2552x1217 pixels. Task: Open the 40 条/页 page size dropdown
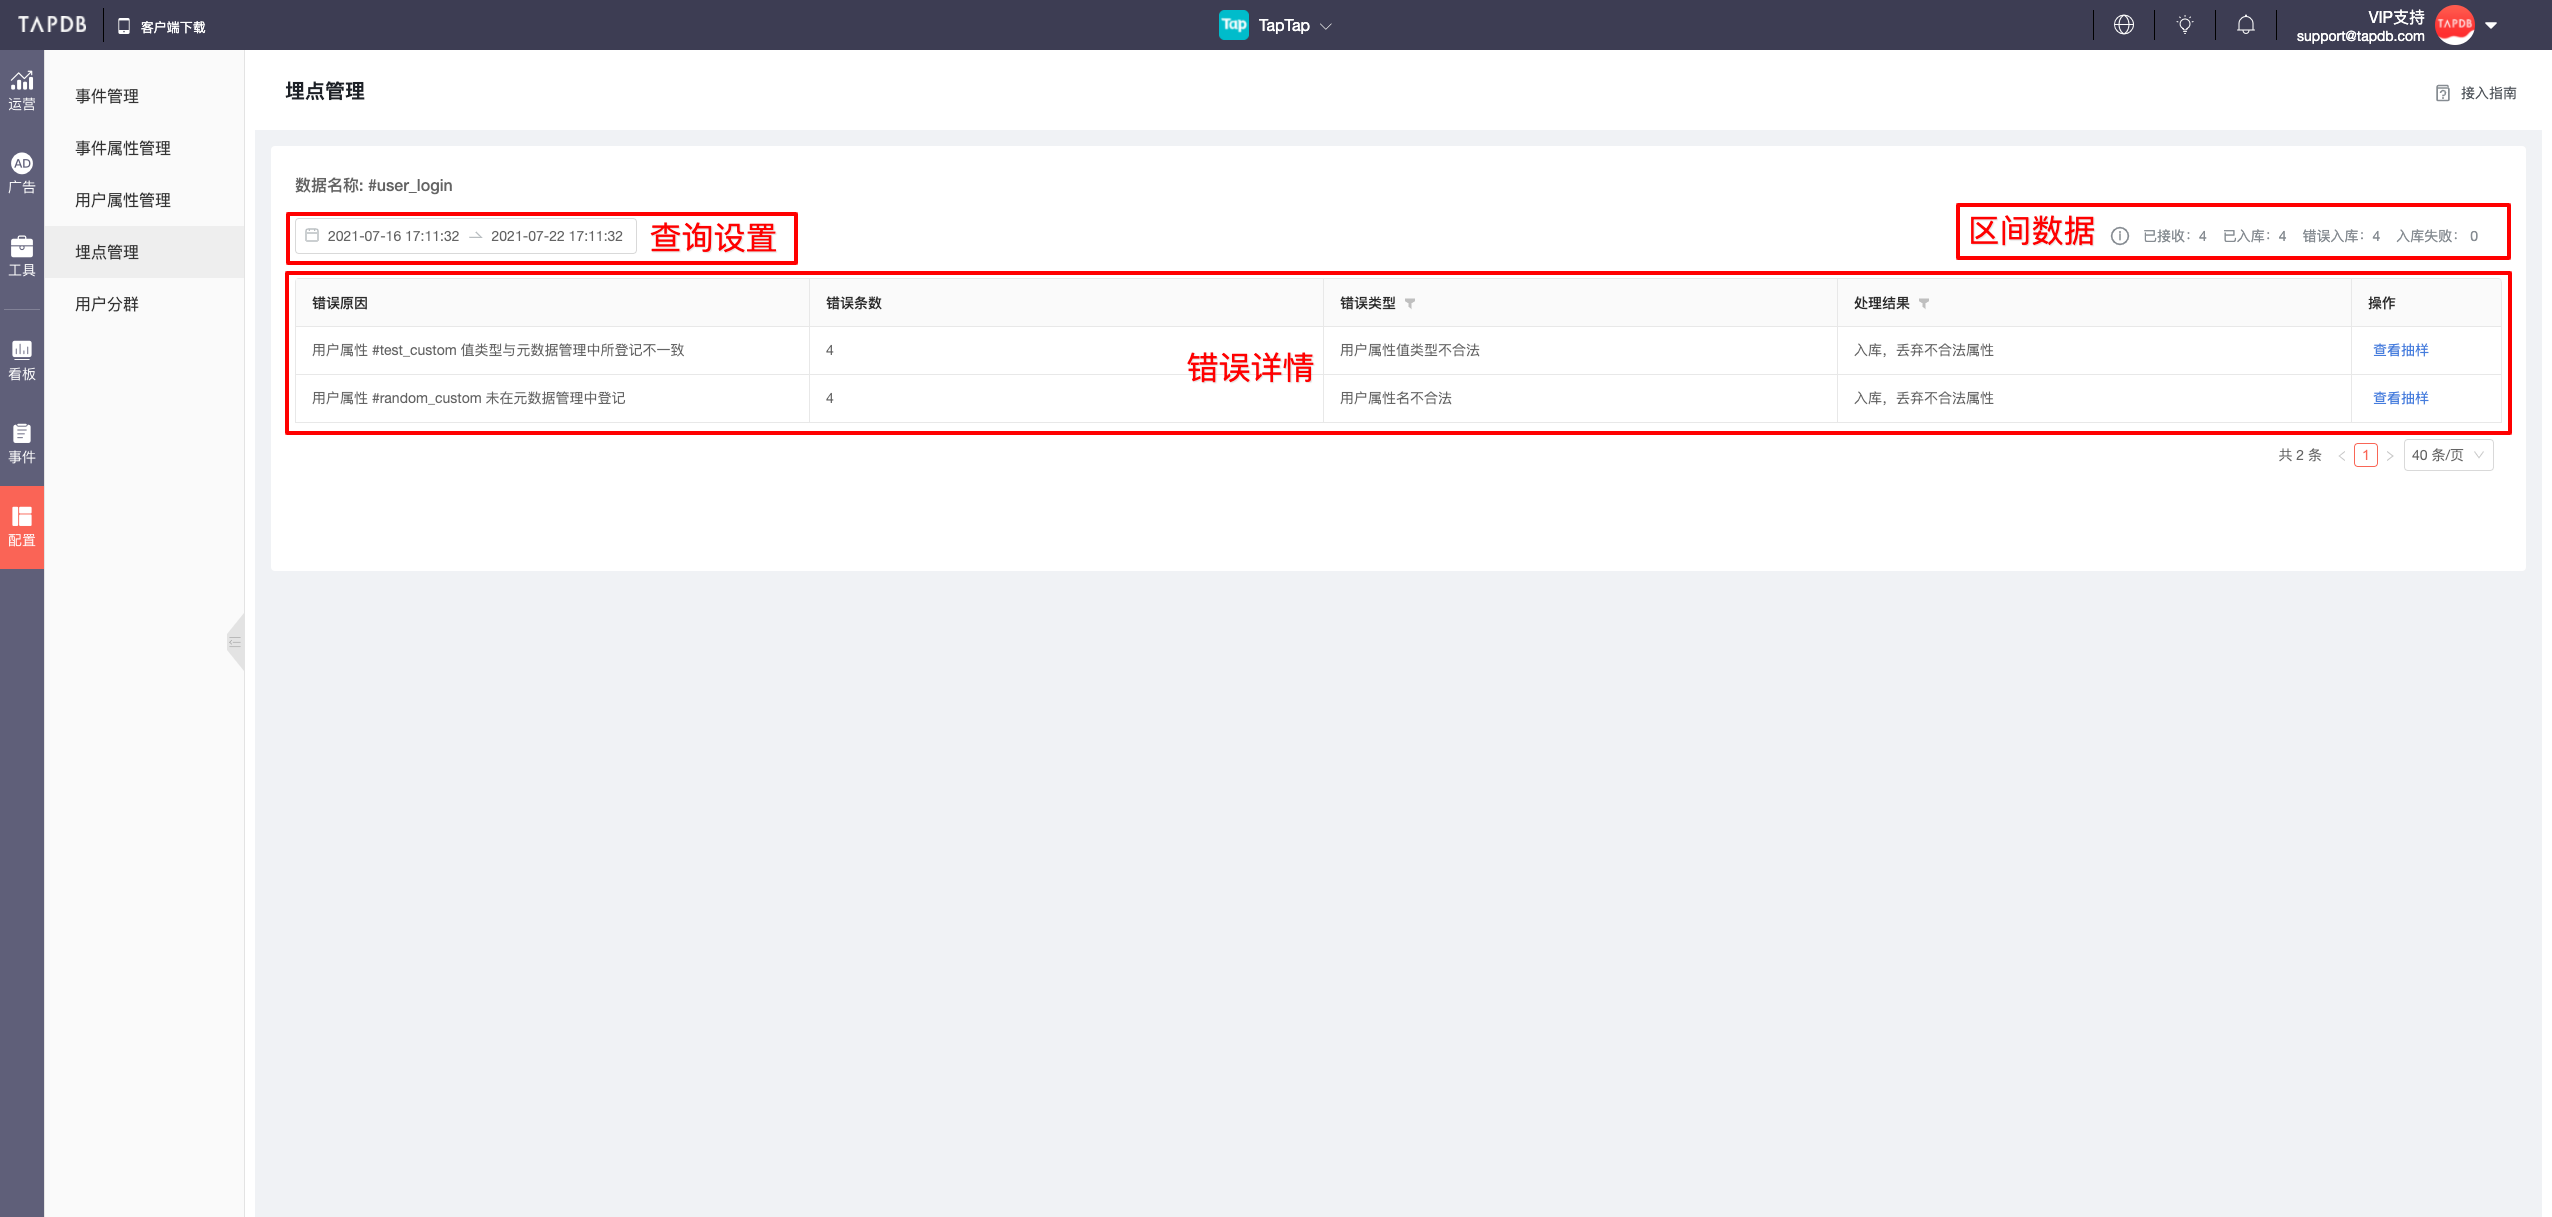2448,455
